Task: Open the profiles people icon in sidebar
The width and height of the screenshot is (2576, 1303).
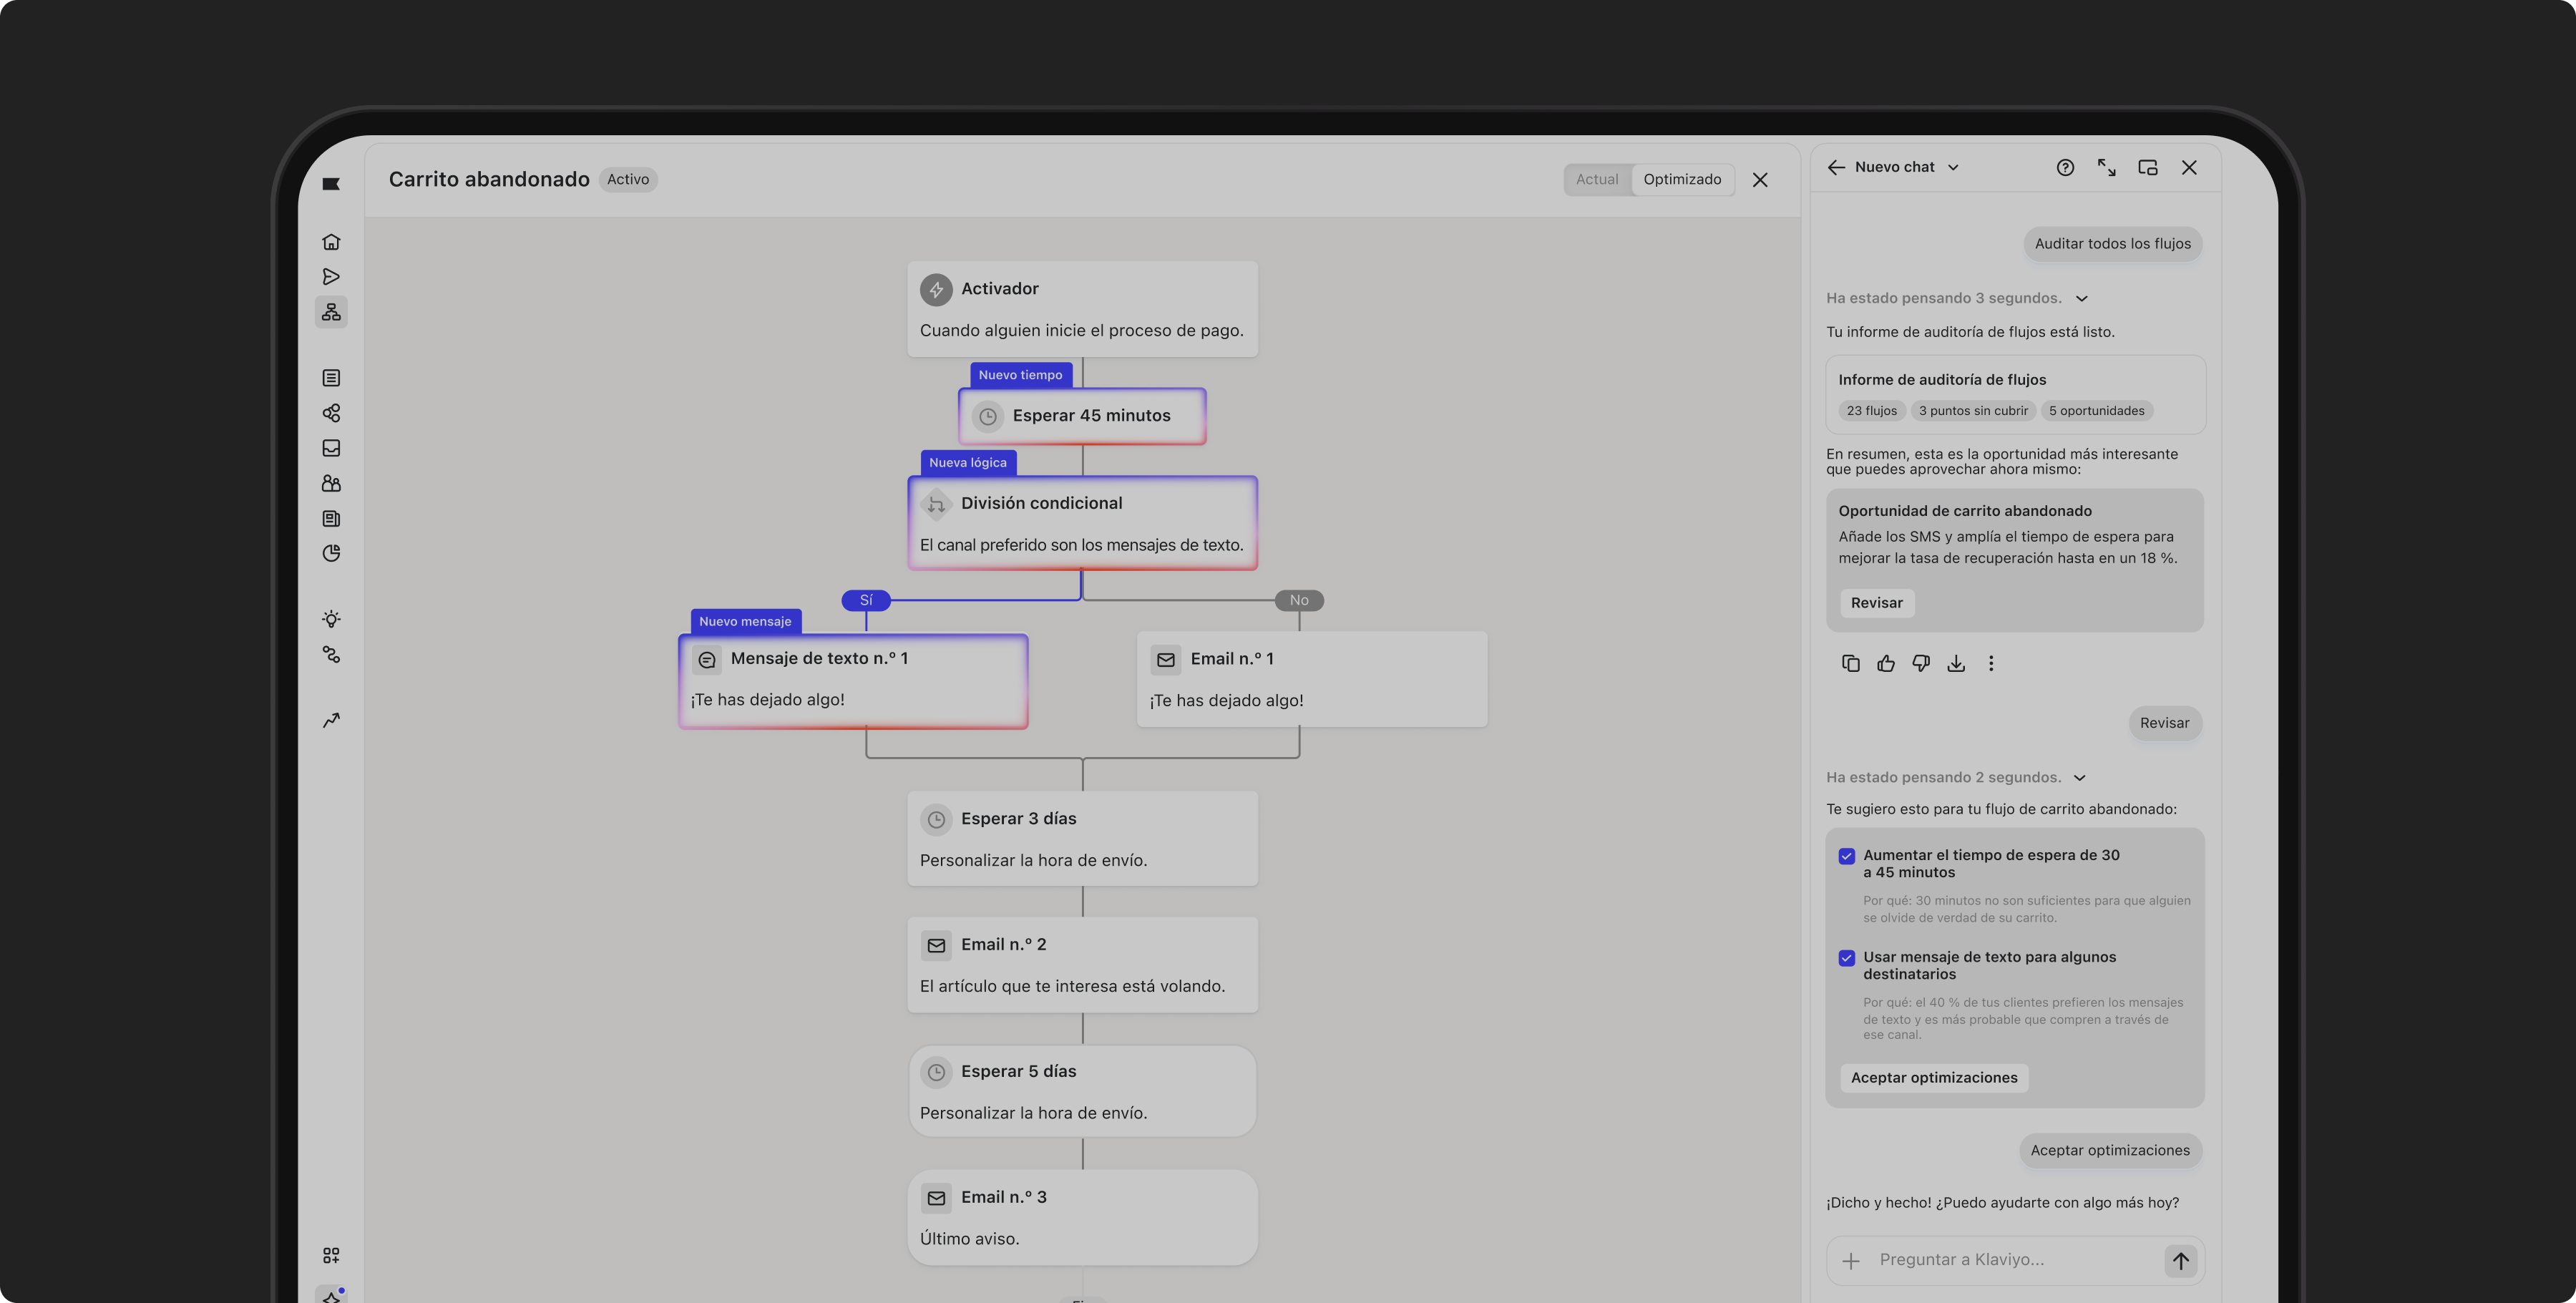Action: (x=331, y=483)
